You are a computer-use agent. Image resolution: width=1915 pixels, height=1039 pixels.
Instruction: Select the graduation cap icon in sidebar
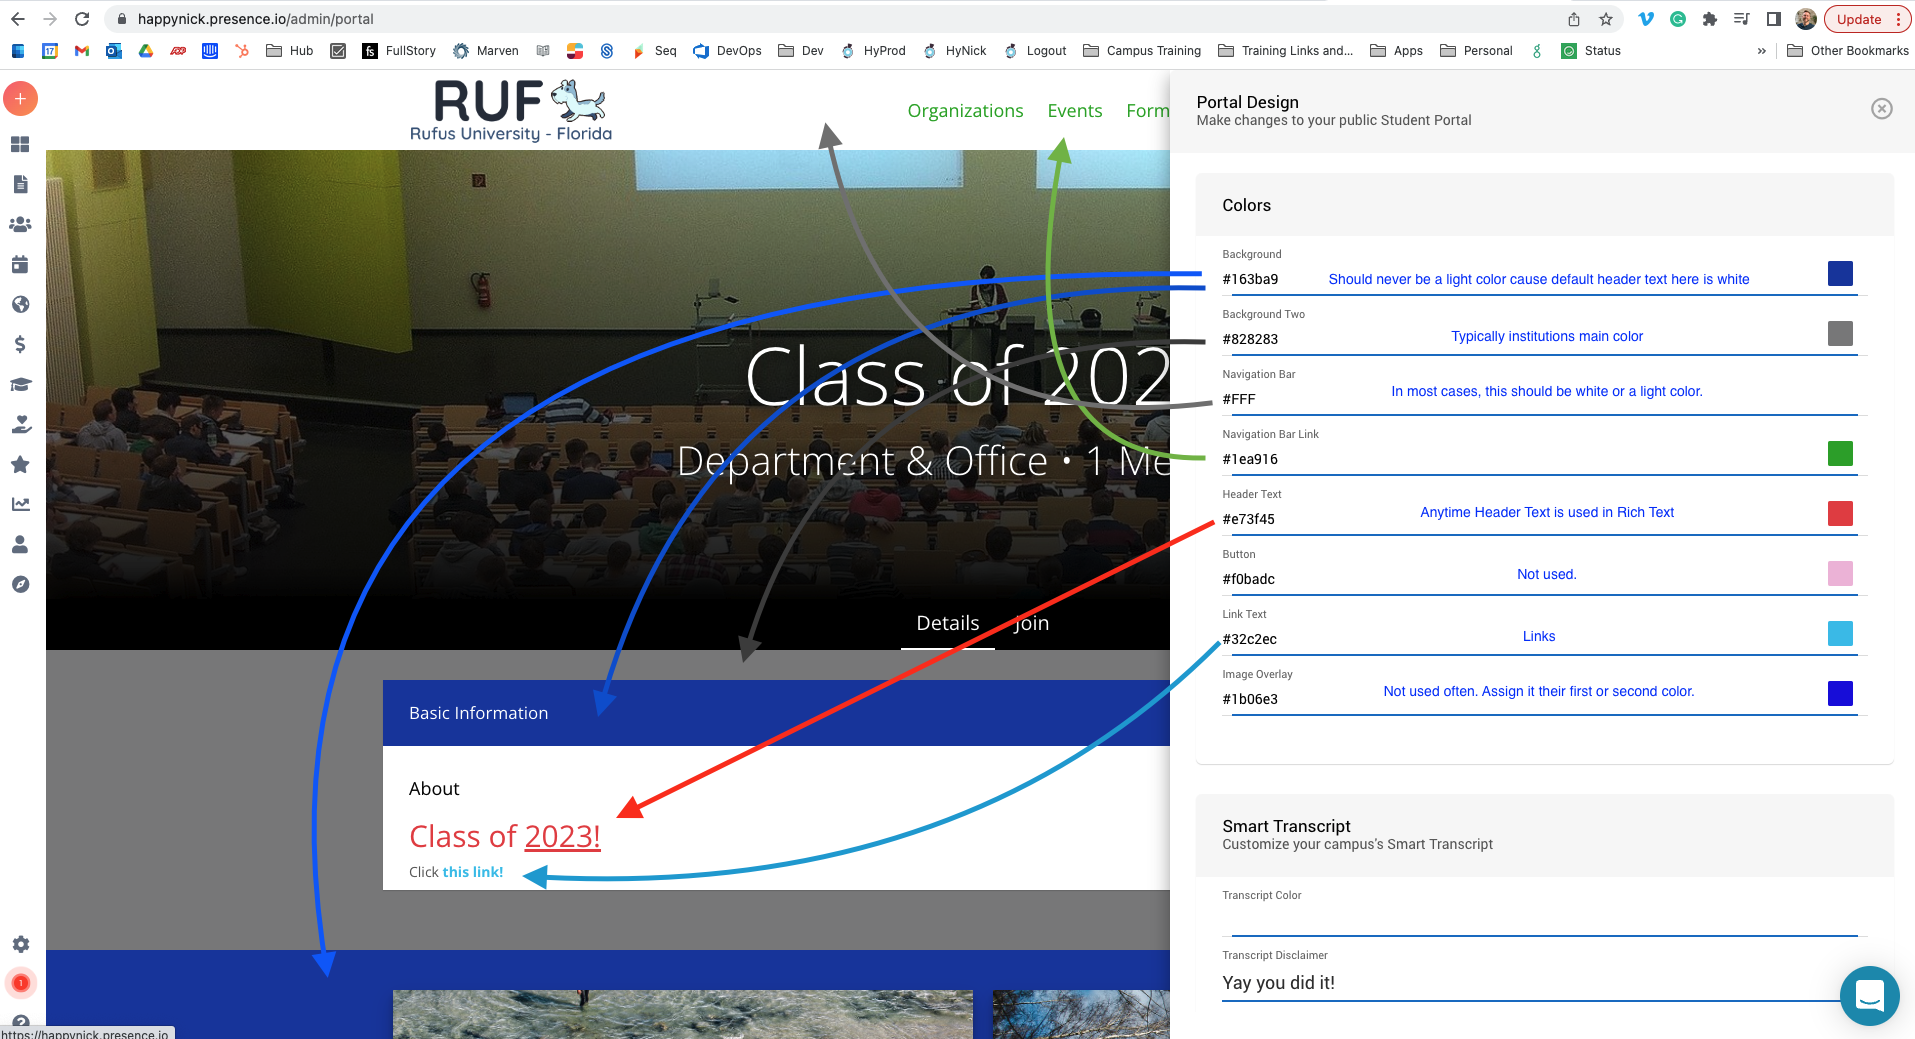coord(20,384)
